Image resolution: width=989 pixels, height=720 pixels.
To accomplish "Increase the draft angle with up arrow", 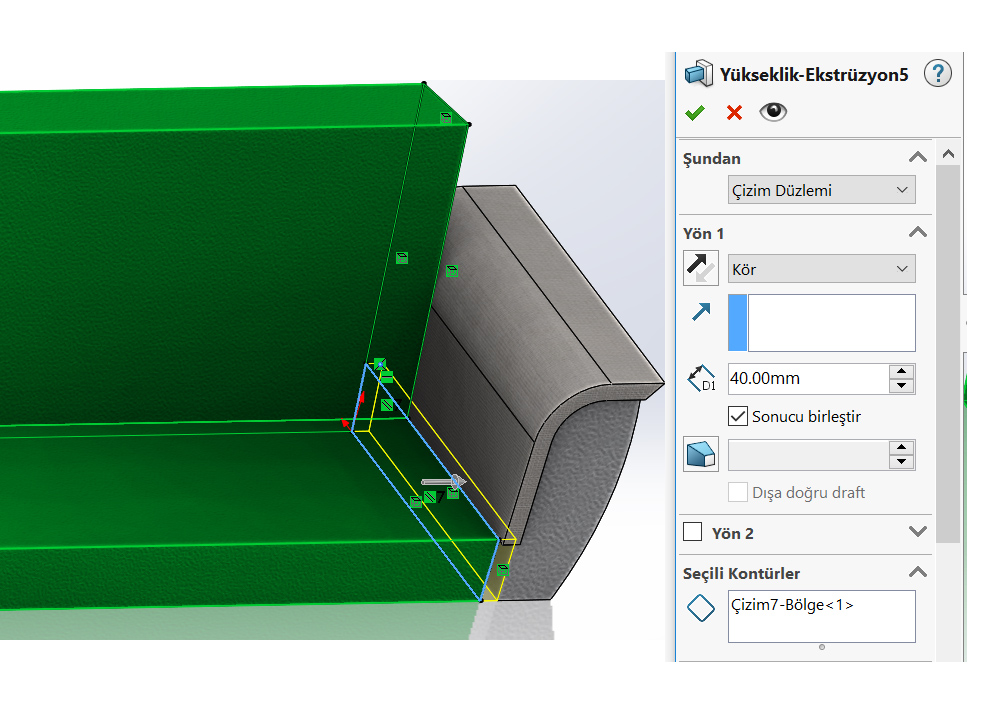I will click(x=902, y=448).
